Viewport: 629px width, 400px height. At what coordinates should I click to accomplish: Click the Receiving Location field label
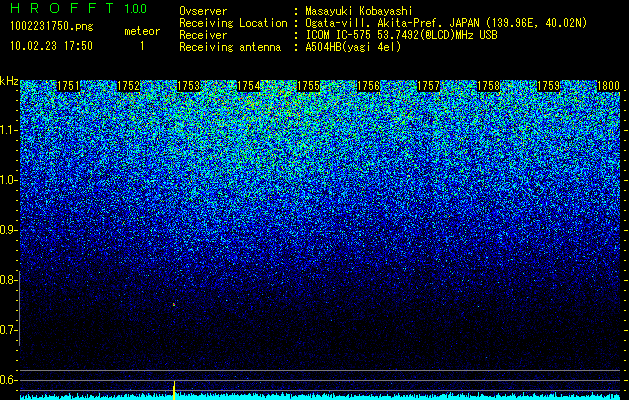point(233,23)
